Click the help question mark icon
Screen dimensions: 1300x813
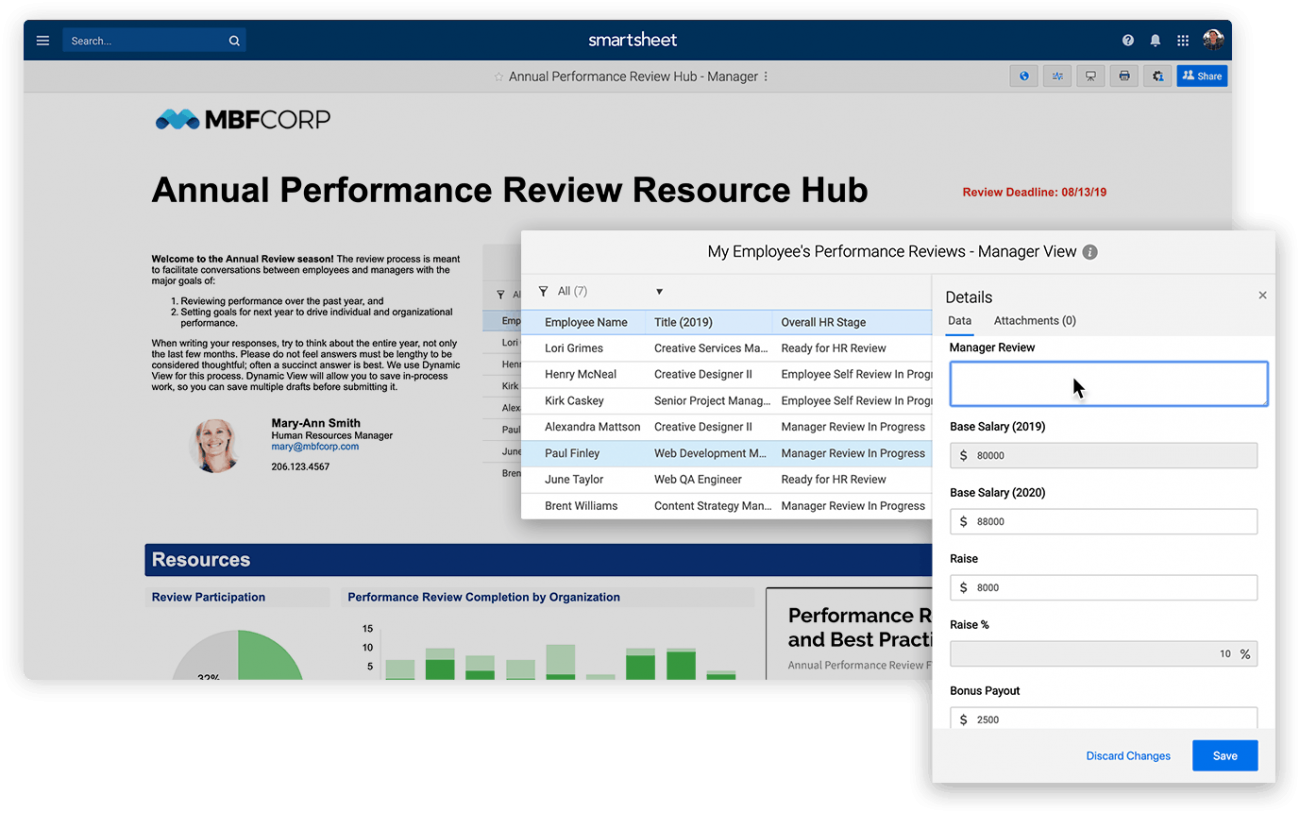click(1127, 40)
